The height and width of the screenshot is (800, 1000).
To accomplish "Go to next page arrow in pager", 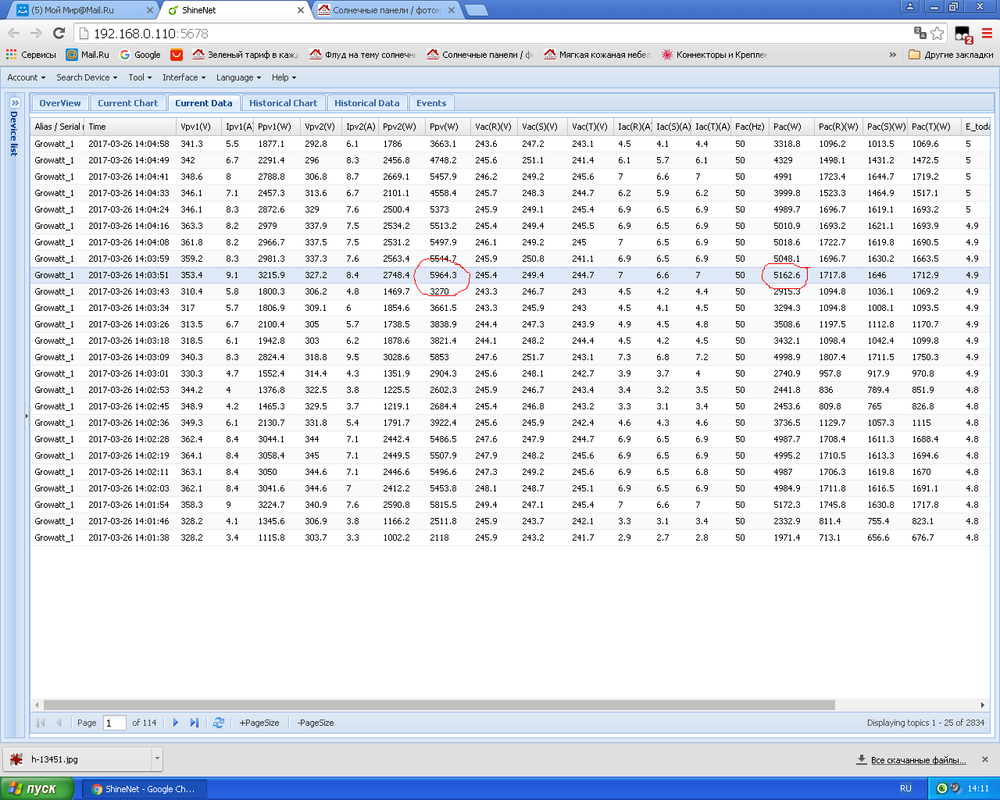I will point(175,723).
